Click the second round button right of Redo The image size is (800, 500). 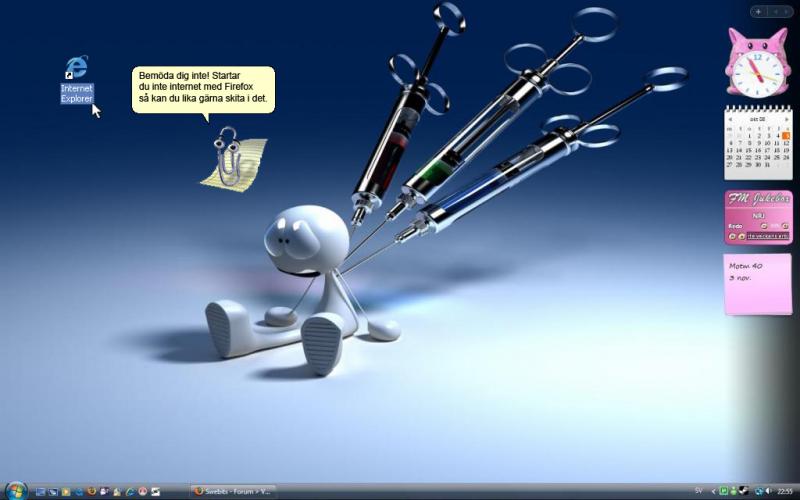(785, 226)
